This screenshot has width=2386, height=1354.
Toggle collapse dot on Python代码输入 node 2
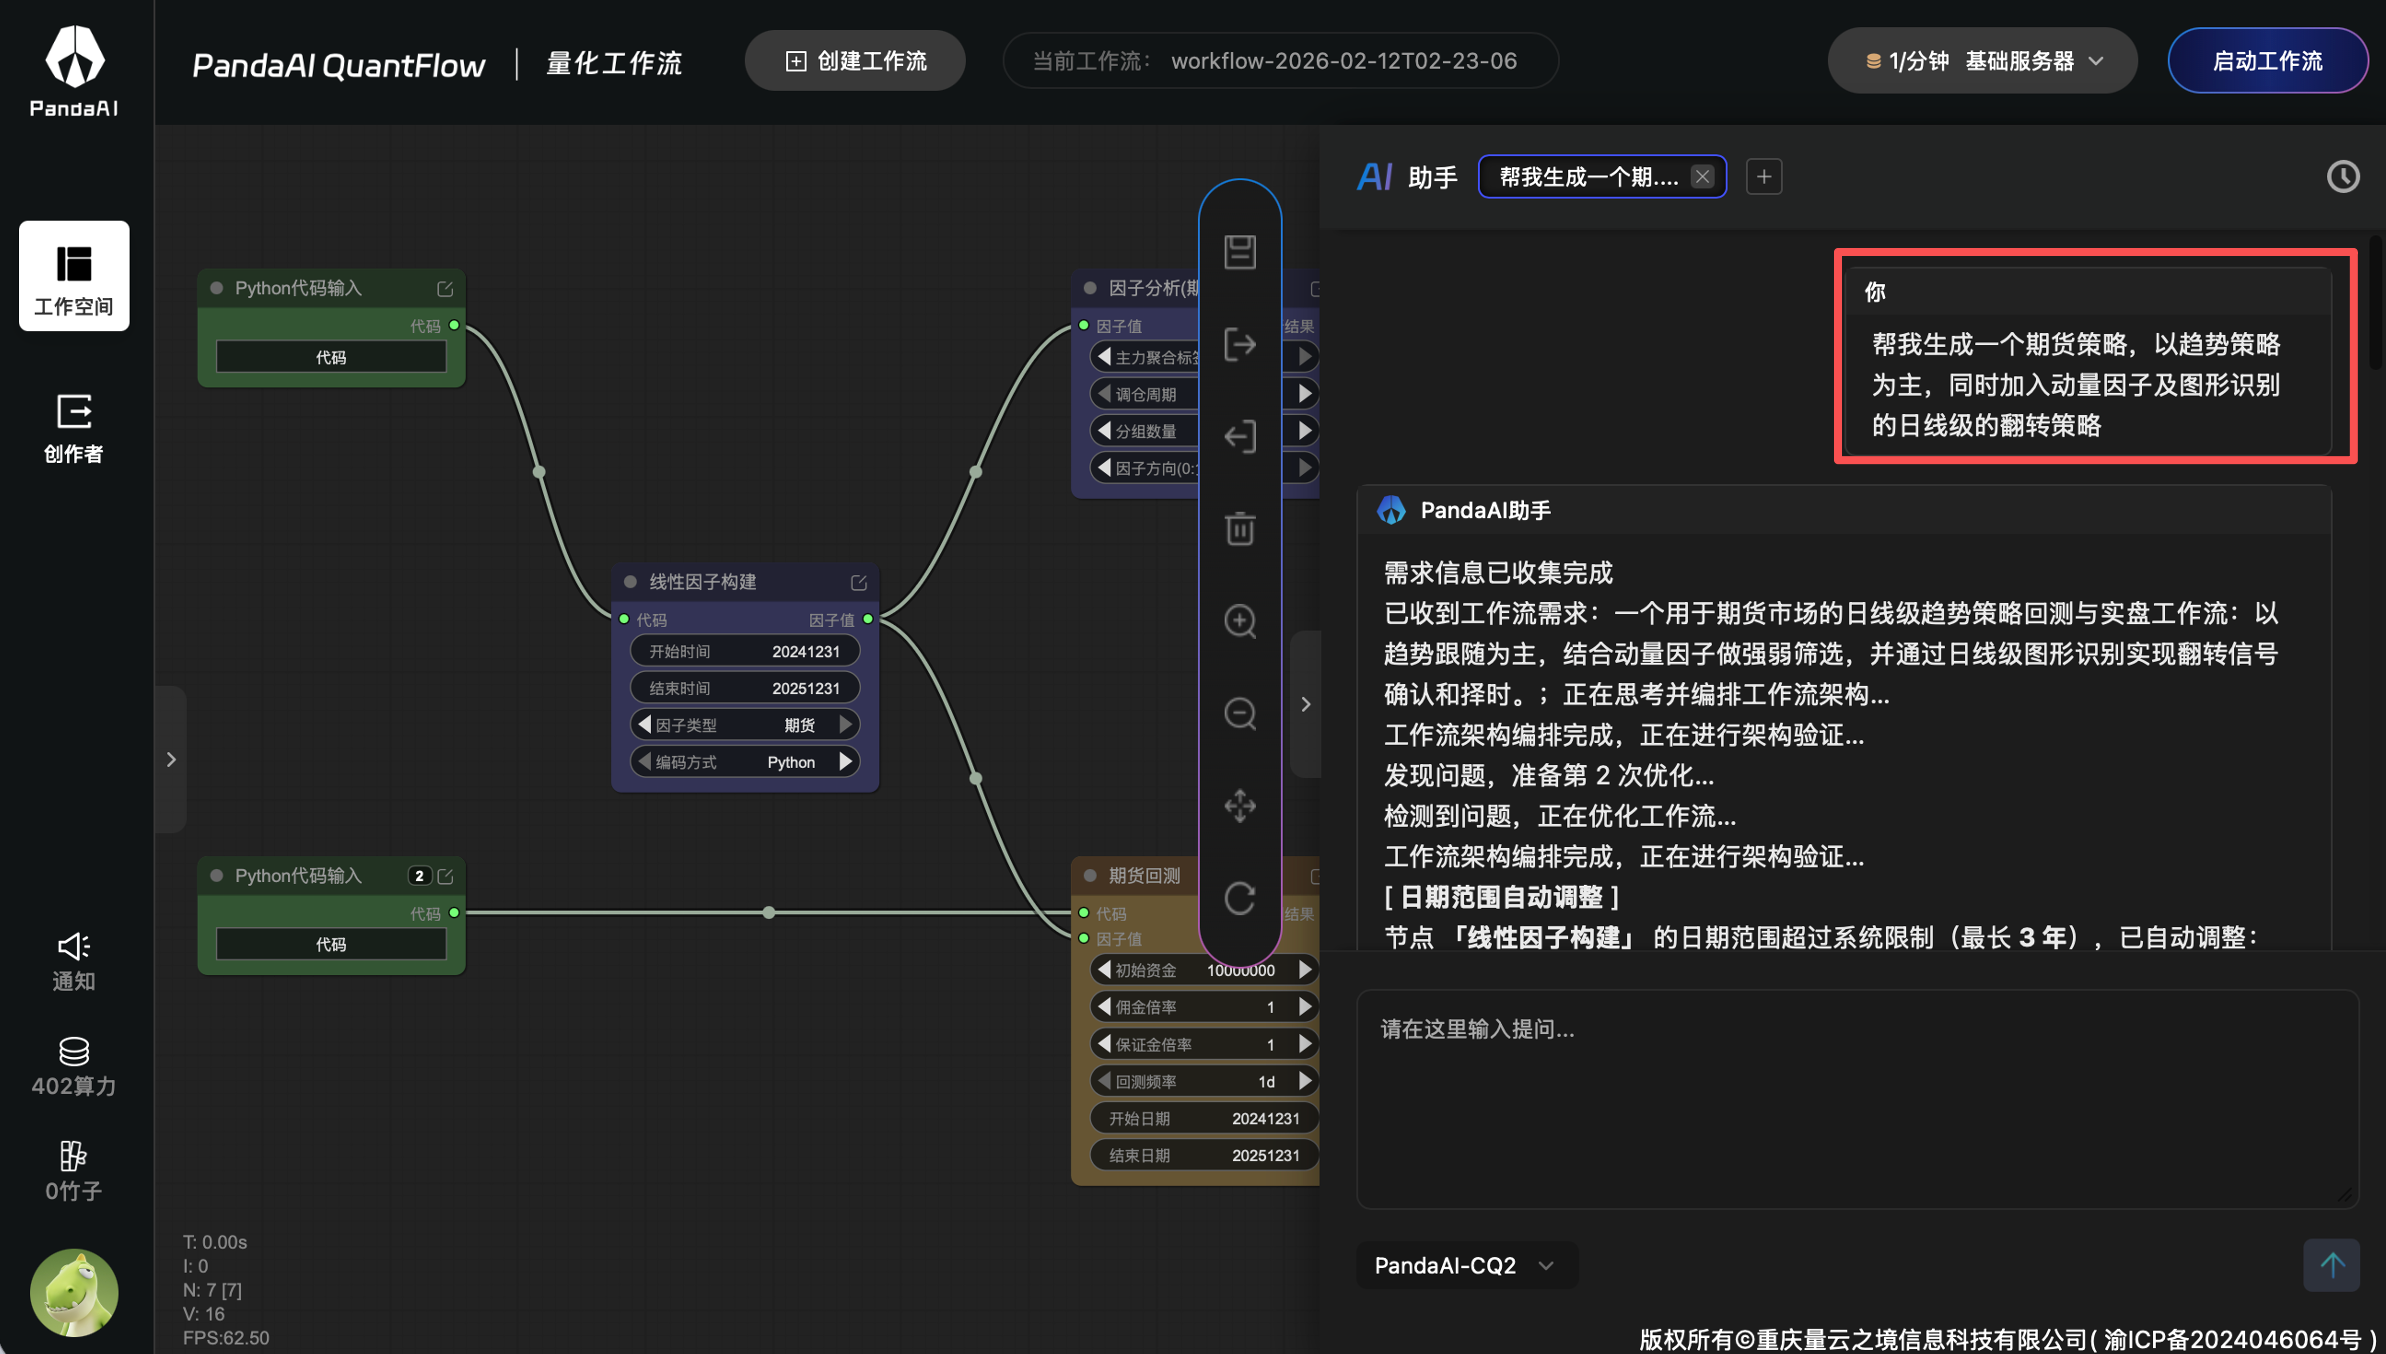pyautogui.click(x=216, y=876)
